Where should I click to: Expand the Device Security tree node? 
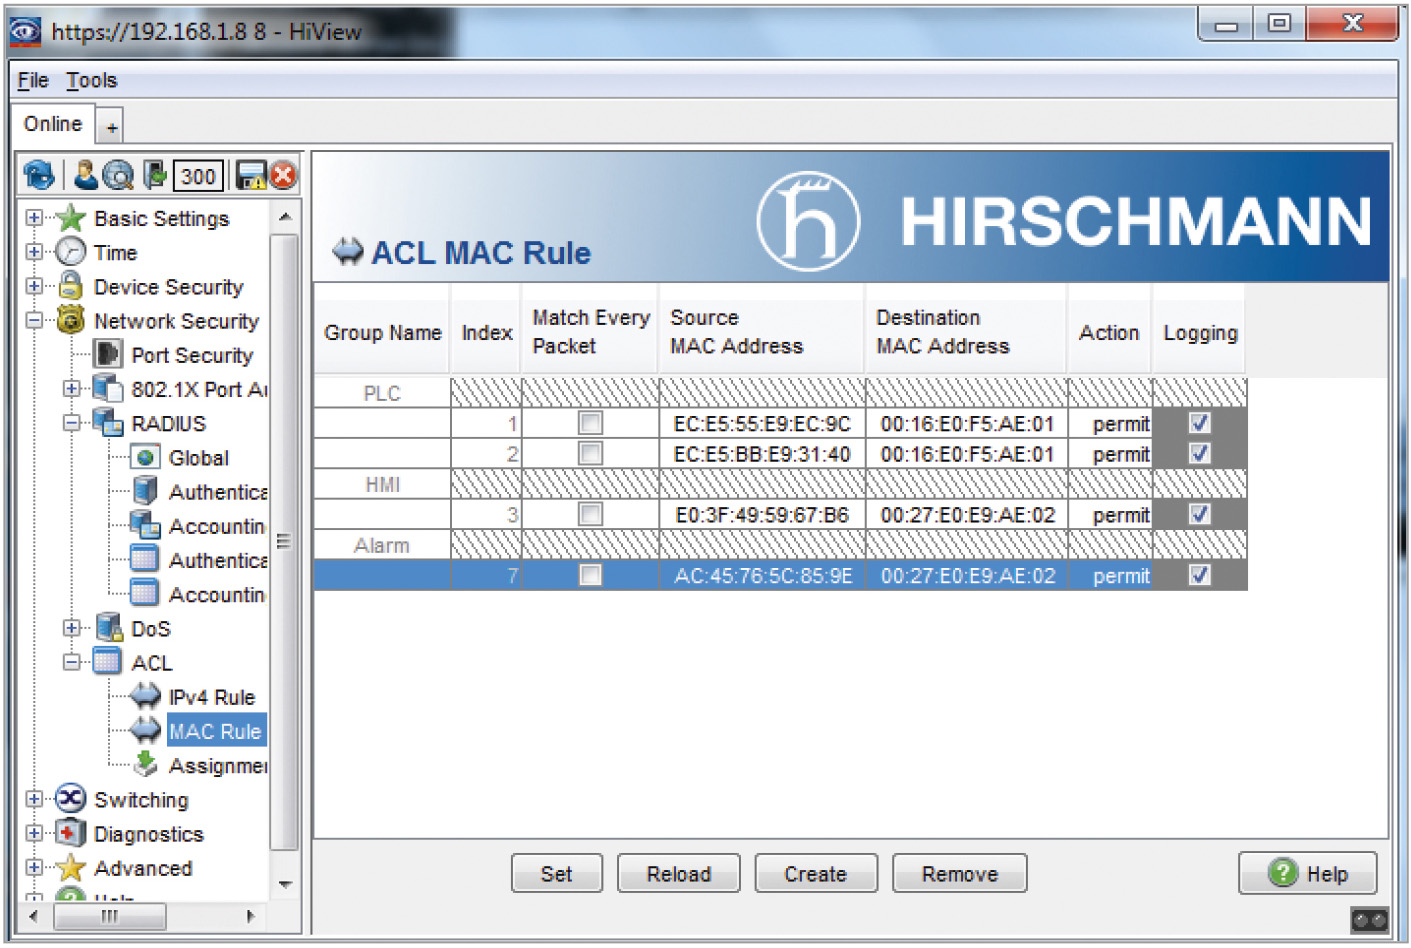34,286
